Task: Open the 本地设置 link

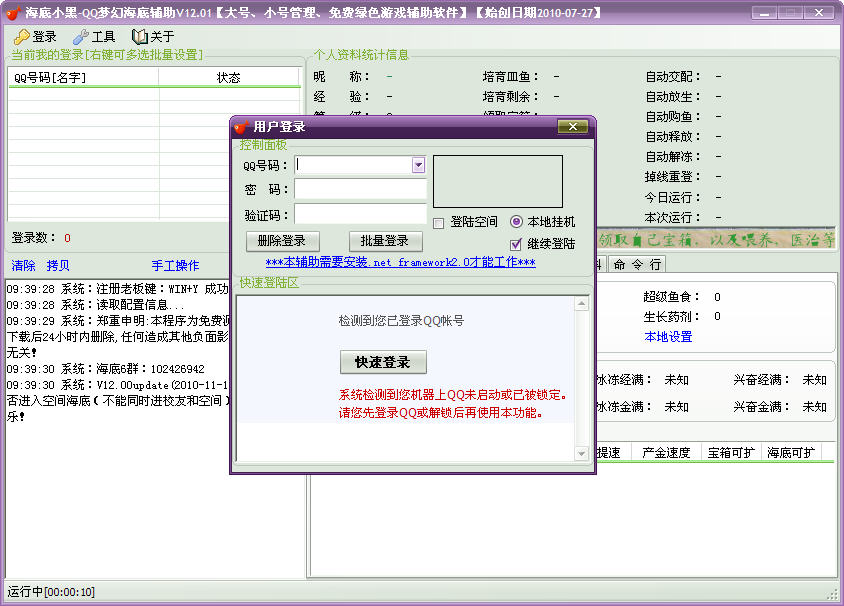Action: (x=668, y=337)
